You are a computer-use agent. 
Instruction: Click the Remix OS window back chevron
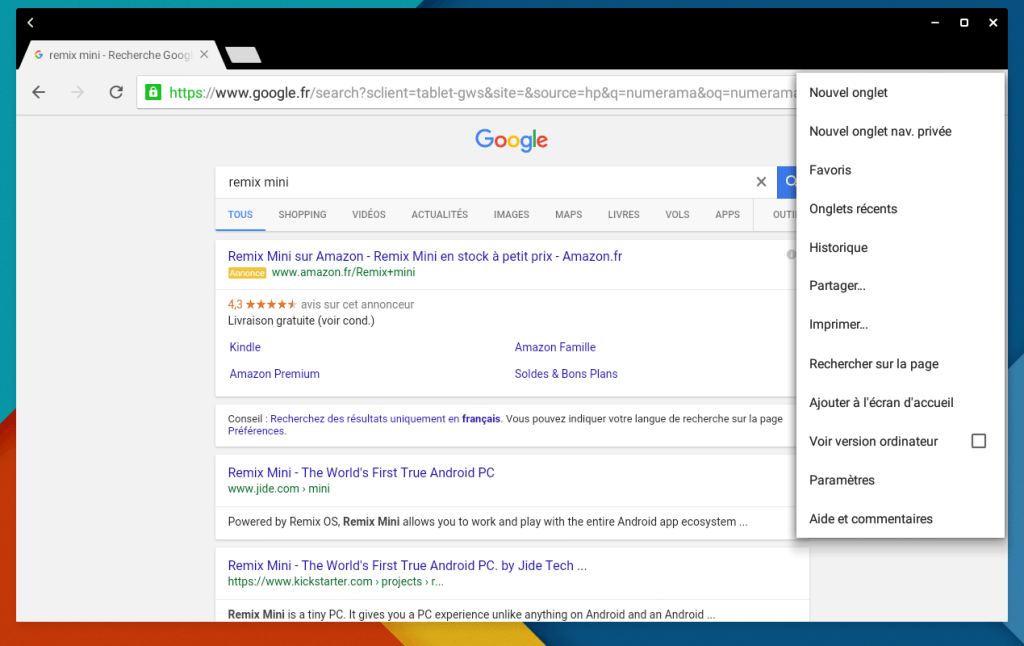pos(30,23)
